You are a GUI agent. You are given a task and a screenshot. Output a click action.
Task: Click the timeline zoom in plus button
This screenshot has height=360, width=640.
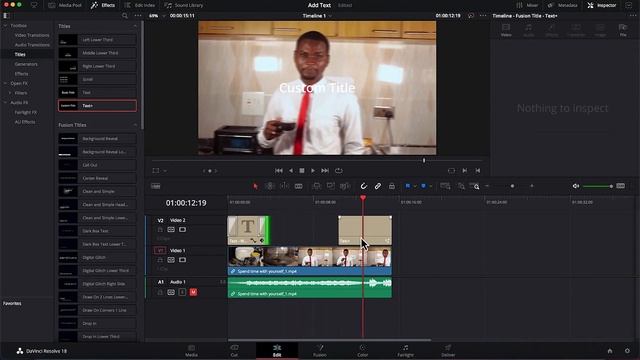click(x=532, y=186)
